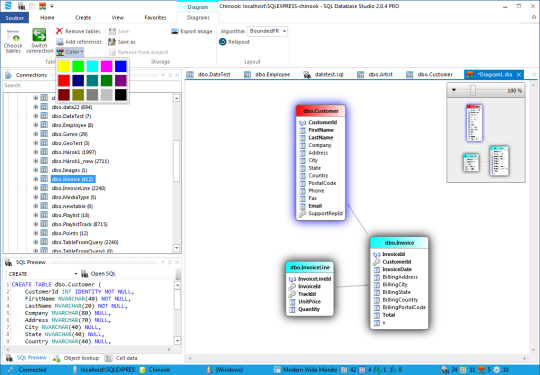This screenshot has width=540, height=375.
Task: Pick the black color swatch
Action: click(x=121, y=95)
